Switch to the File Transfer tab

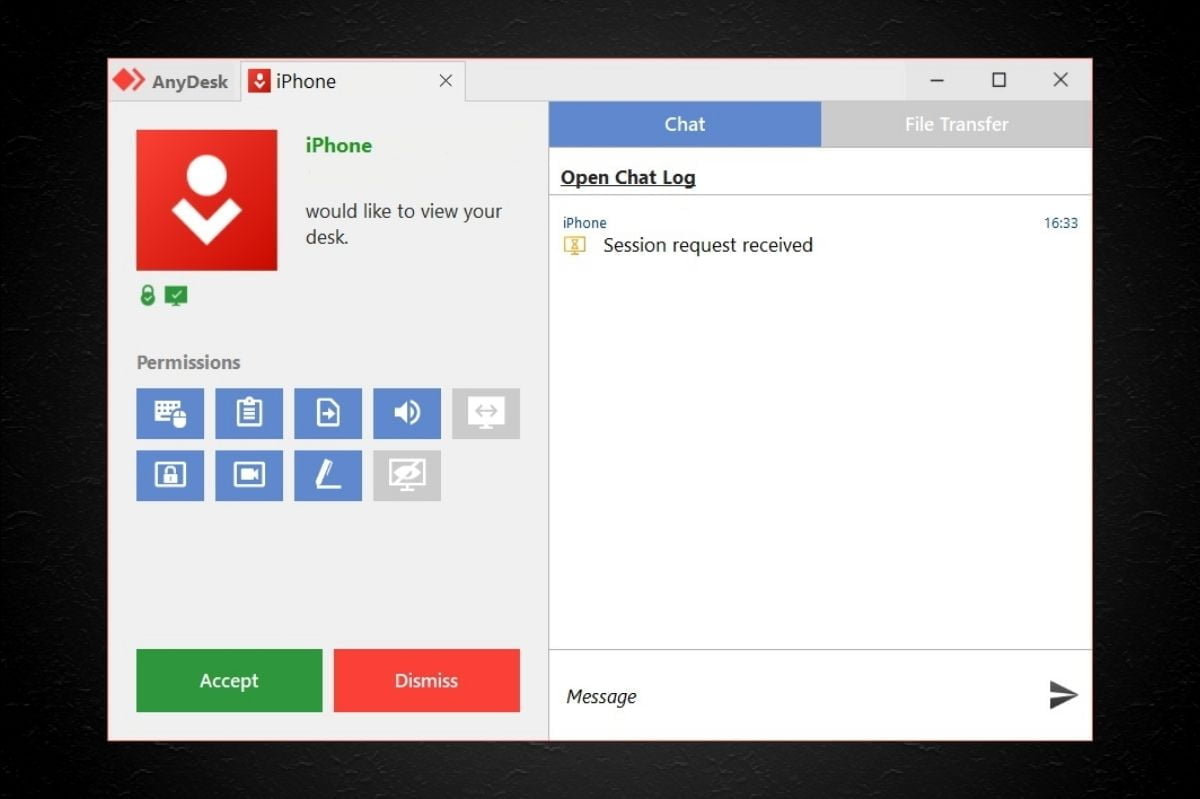[956, 124]
